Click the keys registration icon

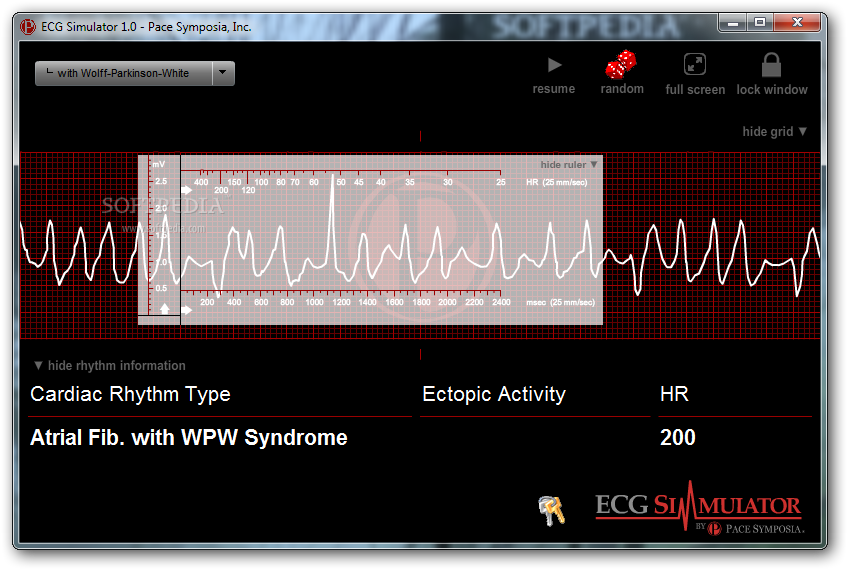(552, 511)
